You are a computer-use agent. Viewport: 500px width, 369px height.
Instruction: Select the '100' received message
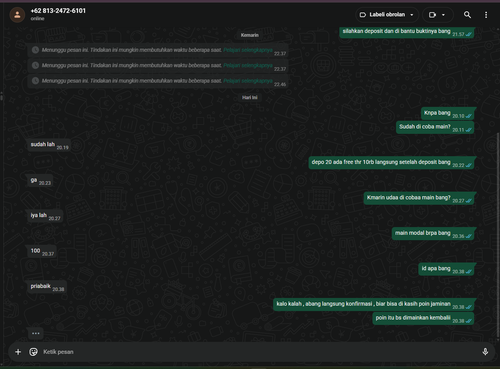coord(42,251)
